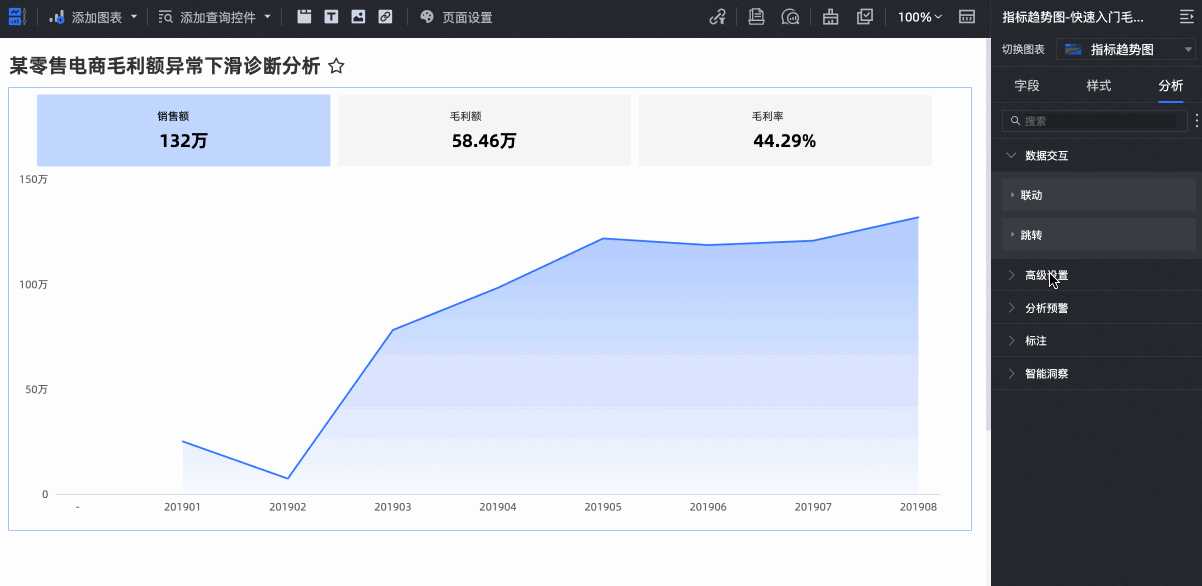1202x586 pixels.
Task: Click the 201903 x-axis label
Action: click(393, 507)
